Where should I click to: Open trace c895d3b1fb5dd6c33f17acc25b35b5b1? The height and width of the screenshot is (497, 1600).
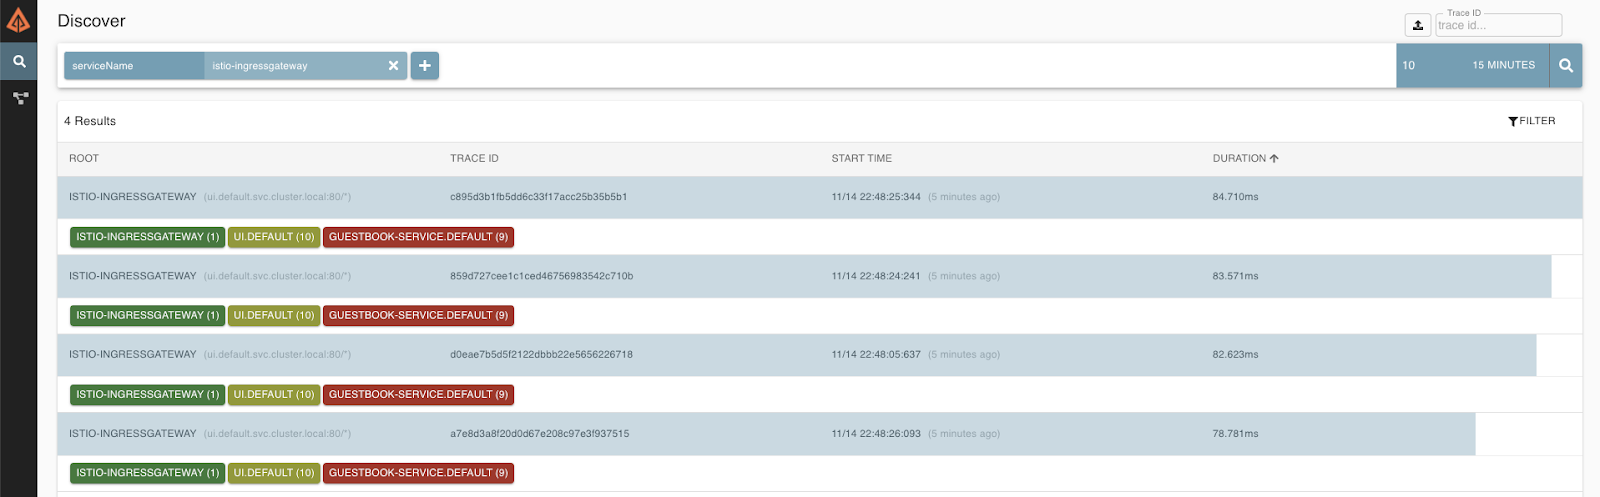(x=538, y=197)
